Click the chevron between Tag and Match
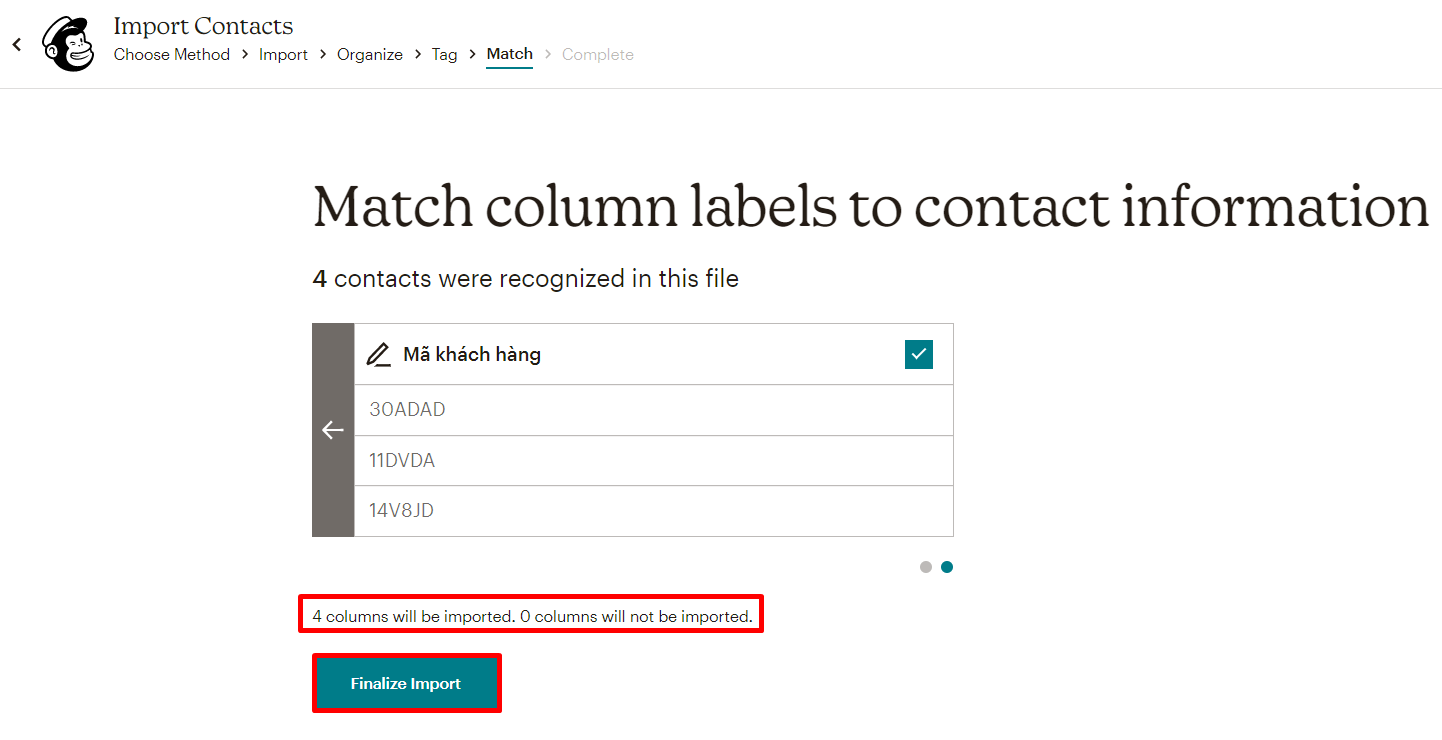 (471, 54)
